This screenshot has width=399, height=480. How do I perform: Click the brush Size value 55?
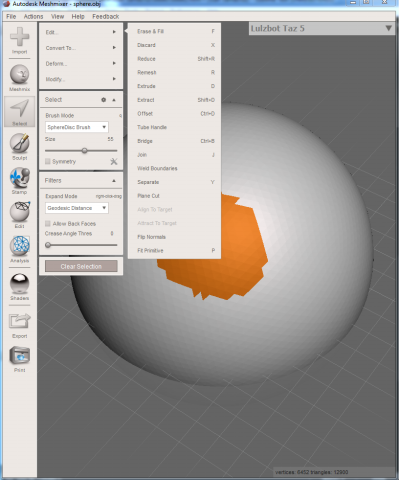(110, 139)
